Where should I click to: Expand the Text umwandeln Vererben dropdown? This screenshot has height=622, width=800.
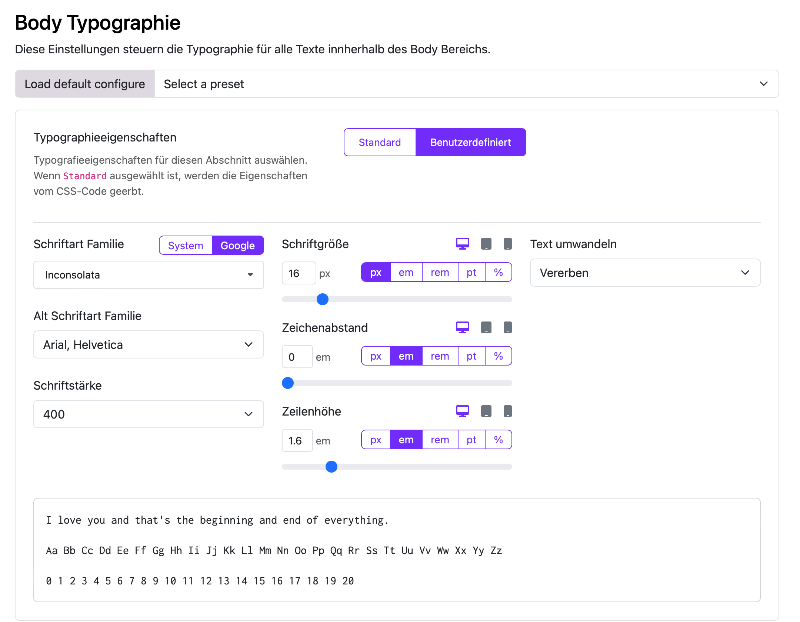click(645, 273)
